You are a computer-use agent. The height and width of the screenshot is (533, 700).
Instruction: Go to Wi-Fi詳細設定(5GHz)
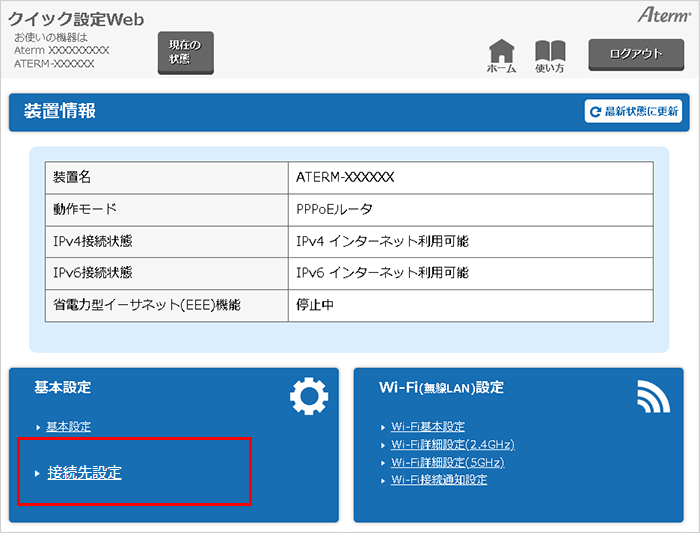pyautogui.click(x=447, y=463)
